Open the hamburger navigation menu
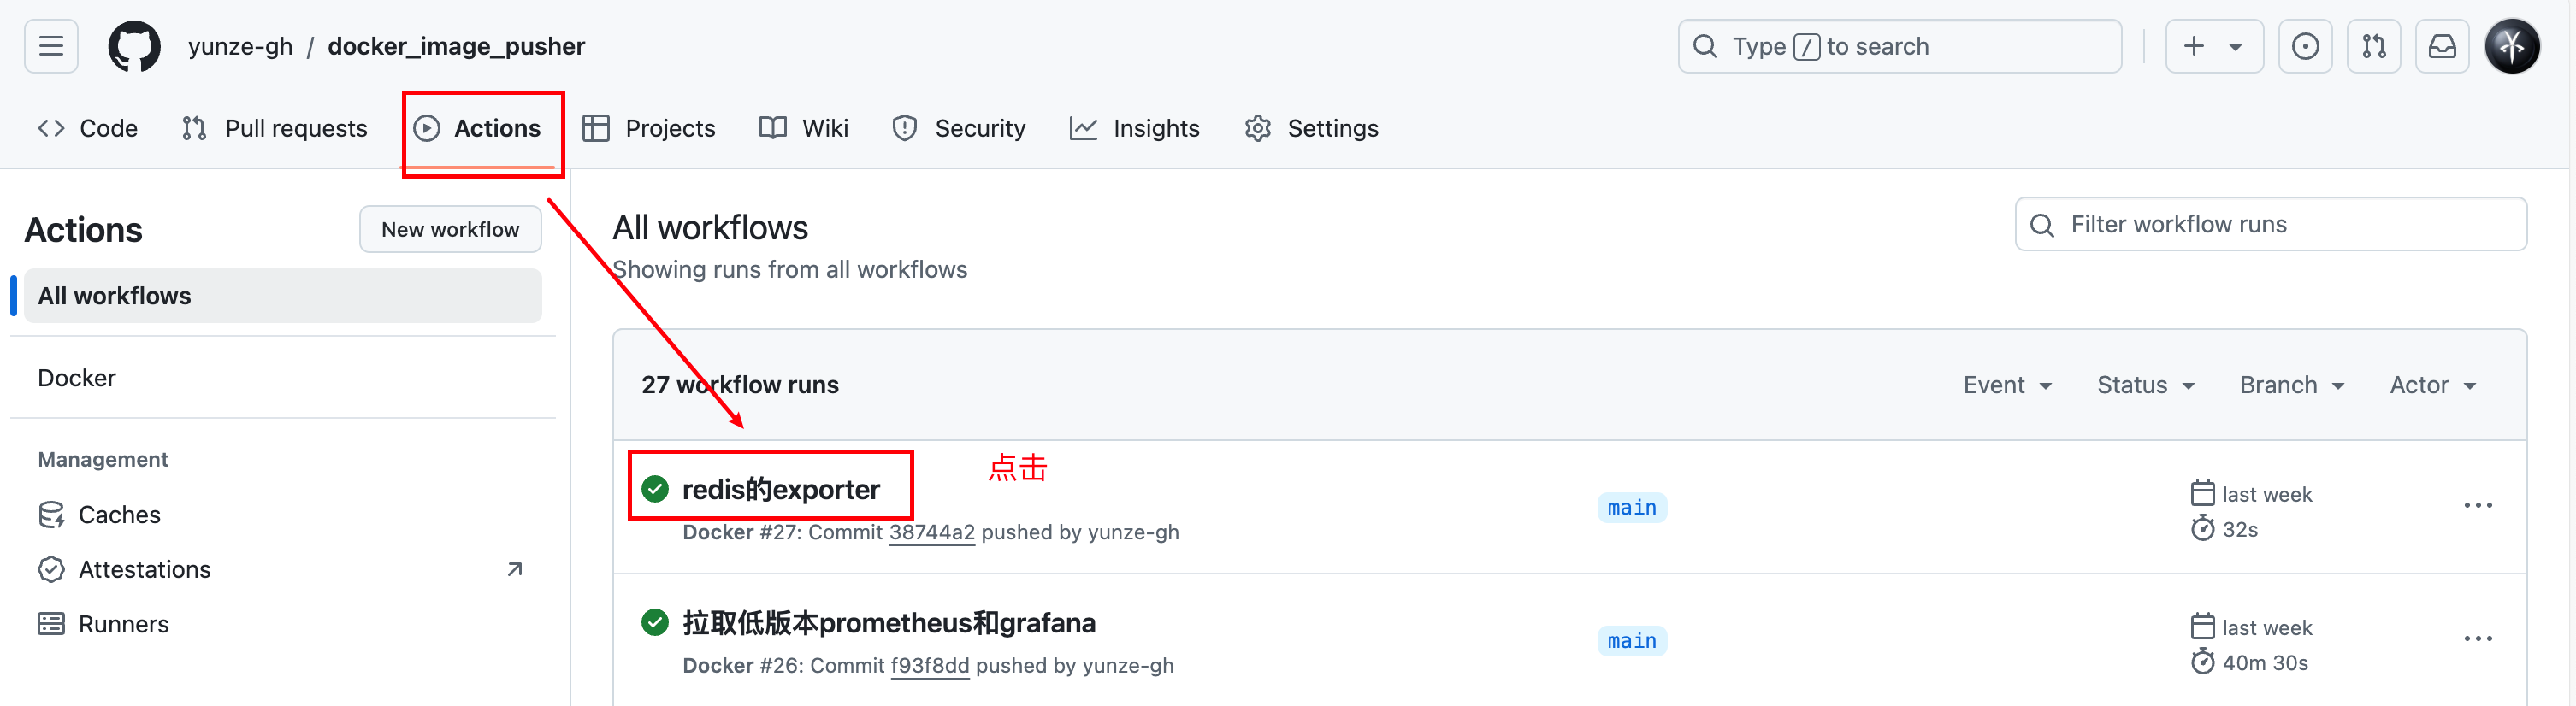 pyautogui.click(x=51, y=46)
